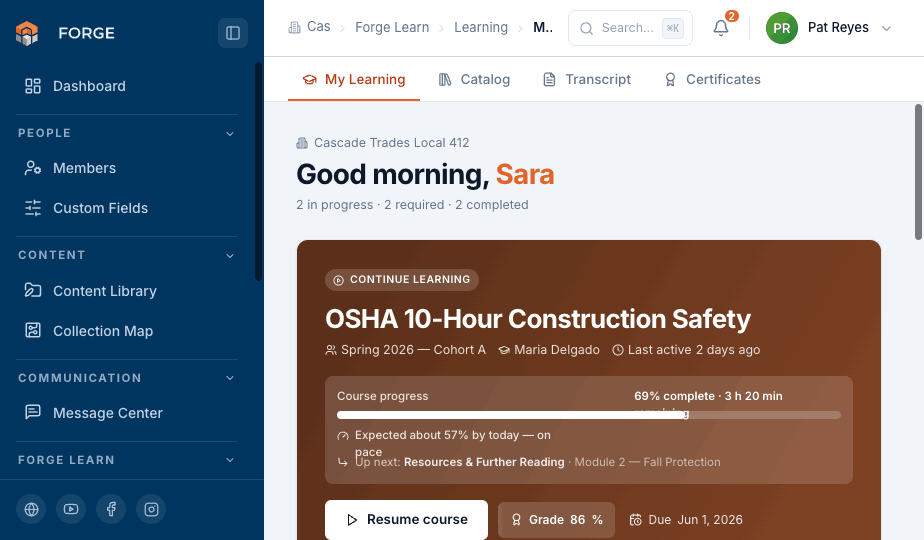Click the Maria Delgado instructor name
The image size is (924, 540).
coord(557,350)
